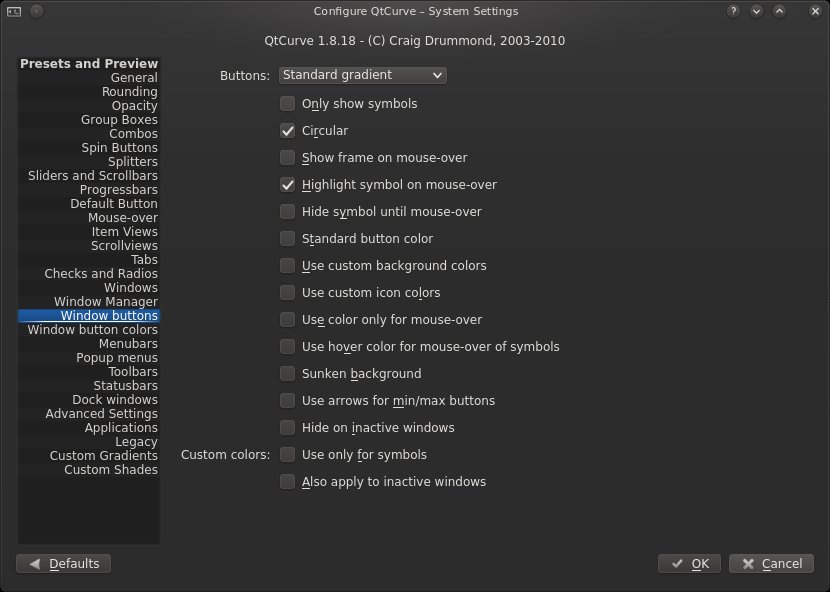Enable Sunken background option
Screen dimensions: 830x592
[287, 374]
